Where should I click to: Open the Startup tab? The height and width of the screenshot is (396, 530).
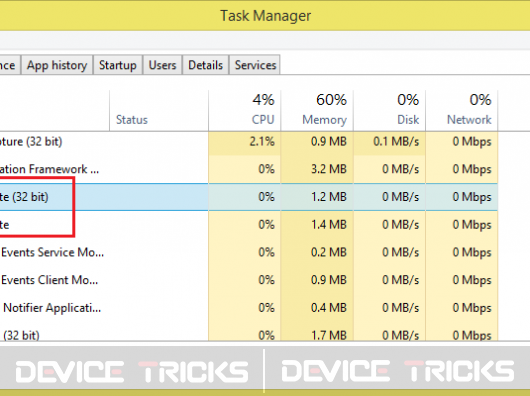click(118, 65)
